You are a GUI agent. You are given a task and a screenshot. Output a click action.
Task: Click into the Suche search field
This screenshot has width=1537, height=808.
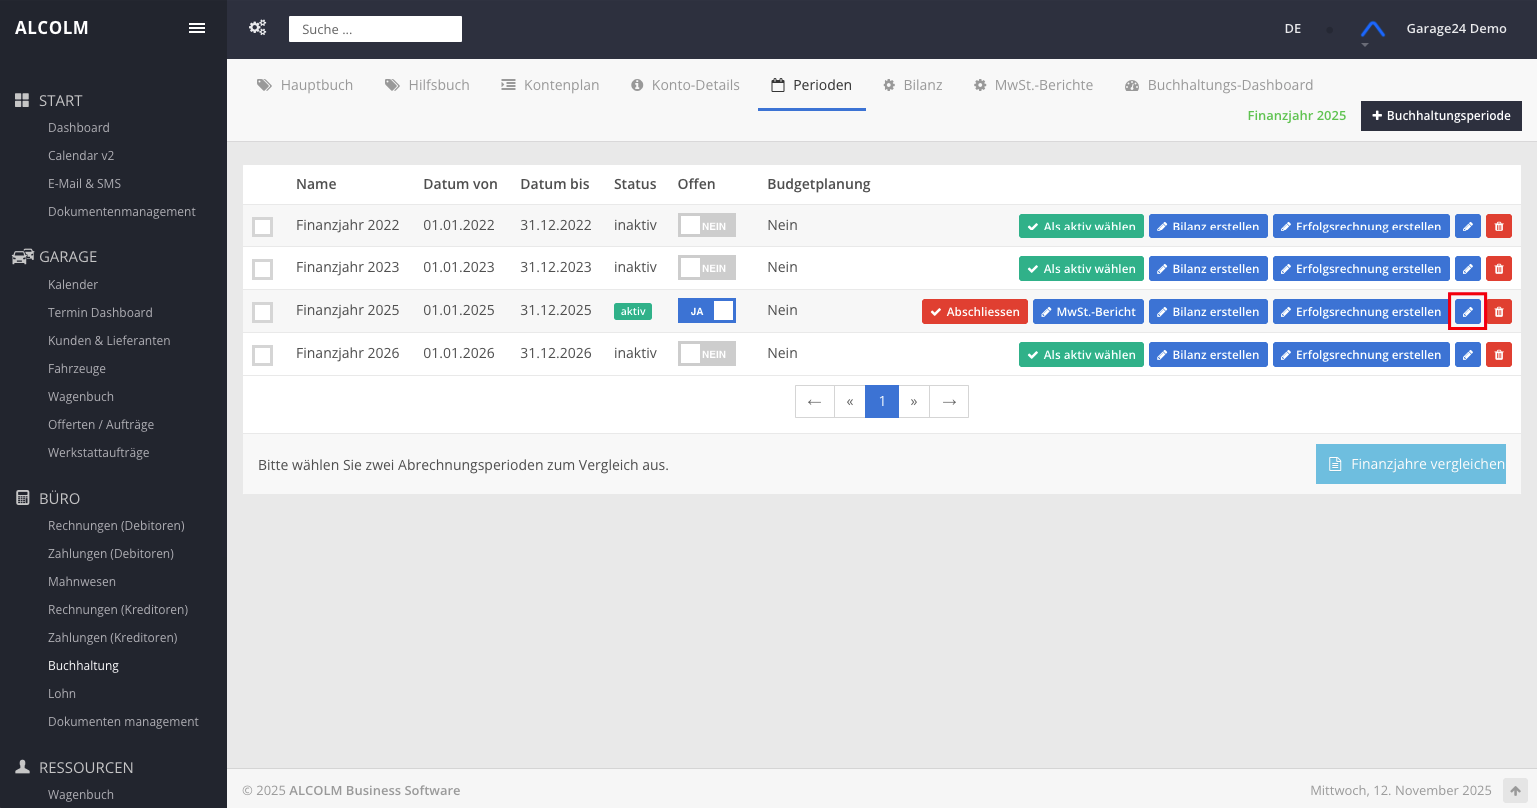[x=375, y=29]
